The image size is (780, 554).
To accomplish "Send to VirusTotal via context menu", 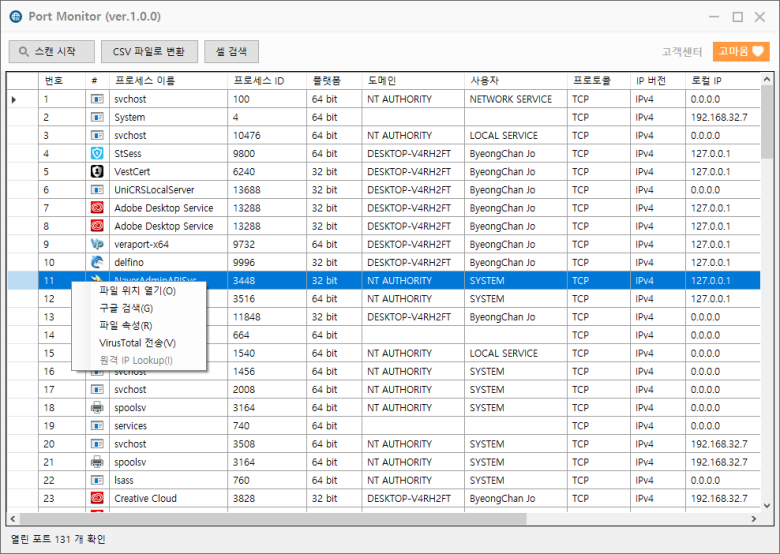I will click(138, 343).
